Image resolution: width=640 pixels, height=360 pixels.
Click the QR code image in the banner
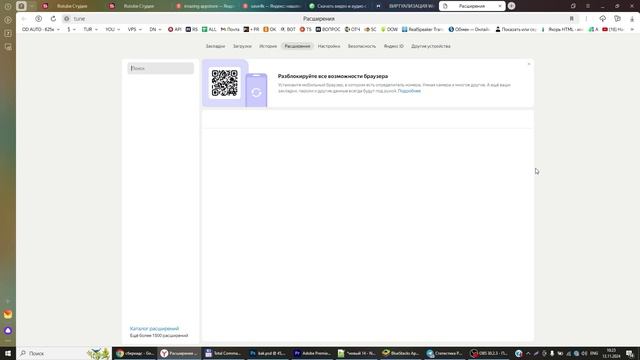224,83
